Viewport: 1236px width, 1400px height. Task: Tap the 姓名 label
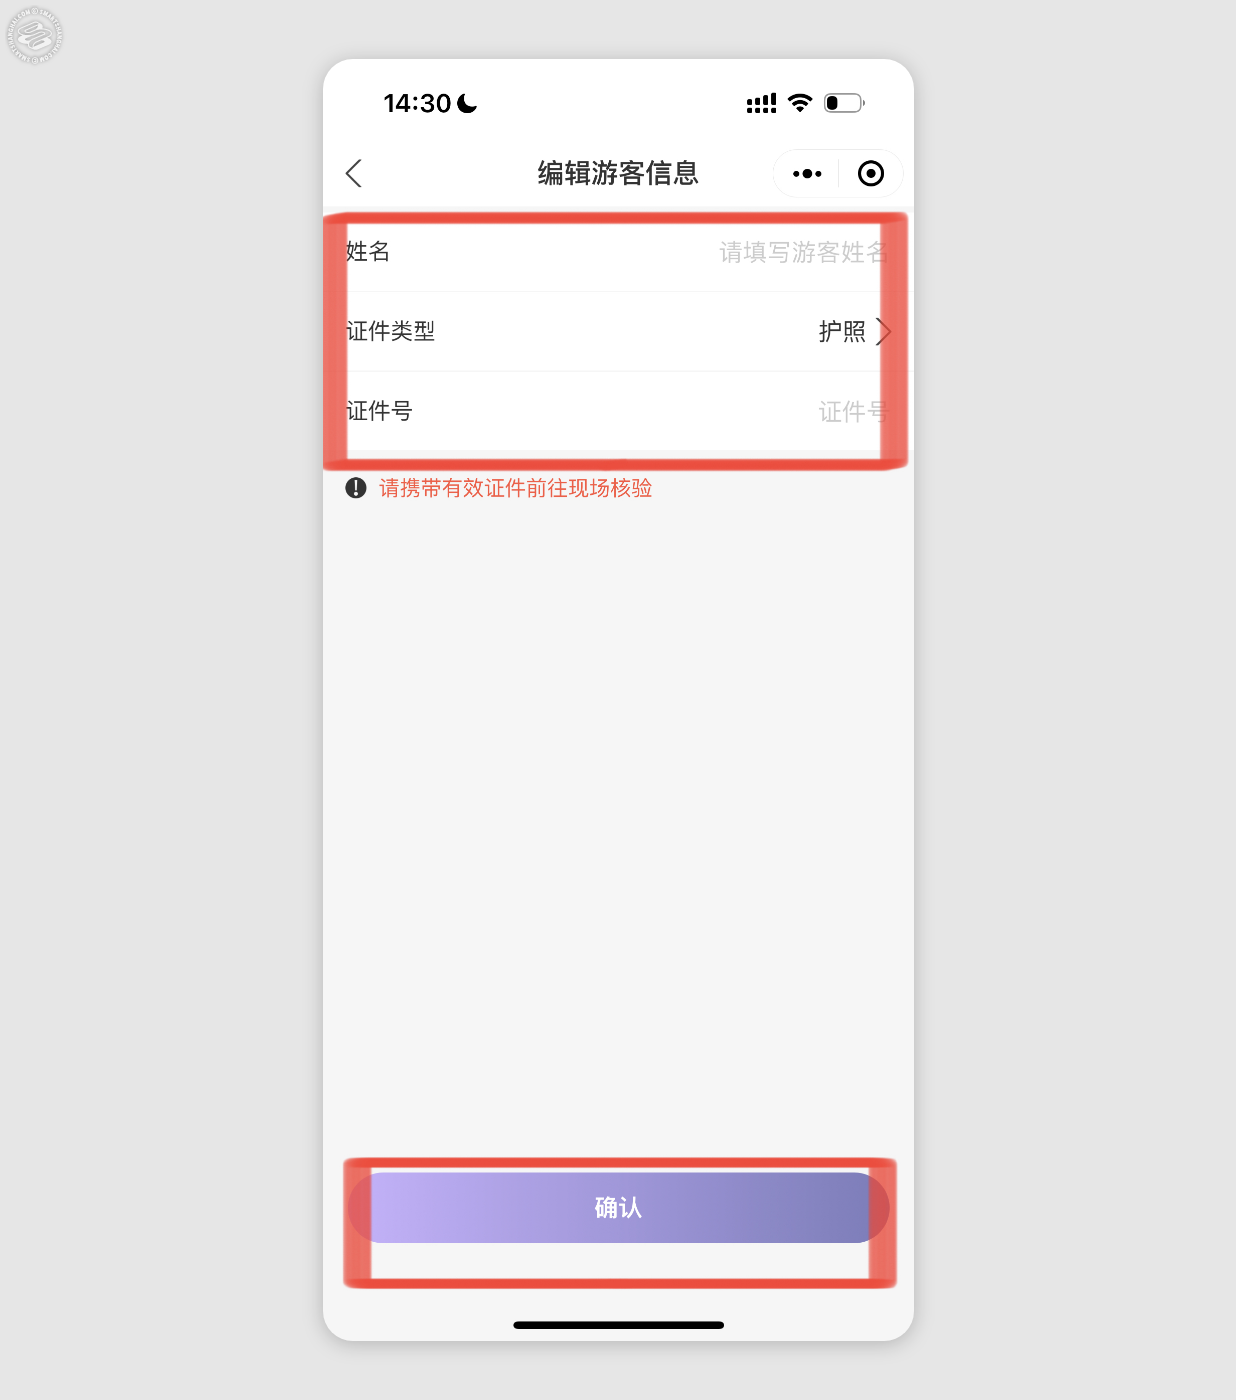[368, 251]
